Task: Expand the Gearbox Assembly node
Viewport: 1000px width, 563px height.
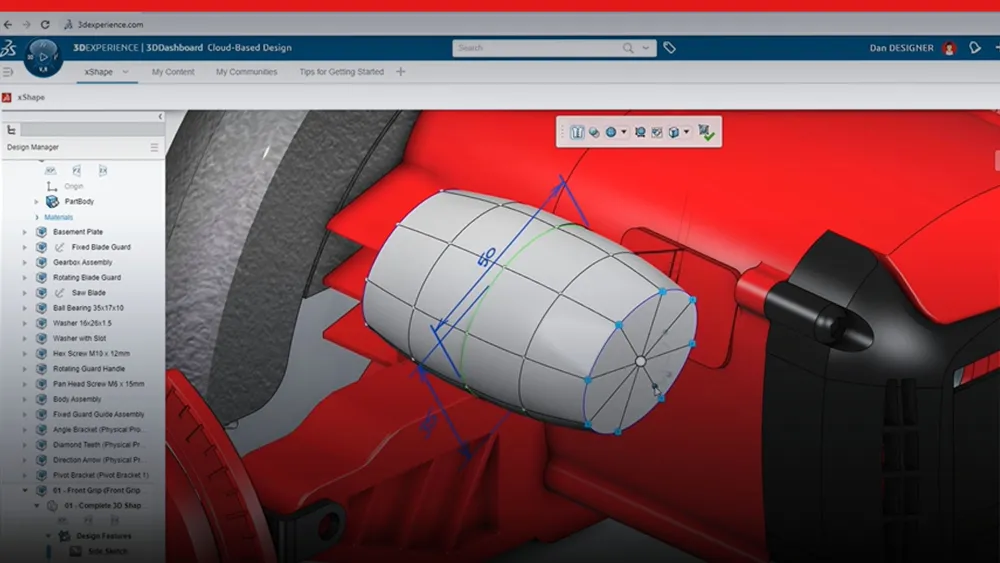Action: click(25, 263)
